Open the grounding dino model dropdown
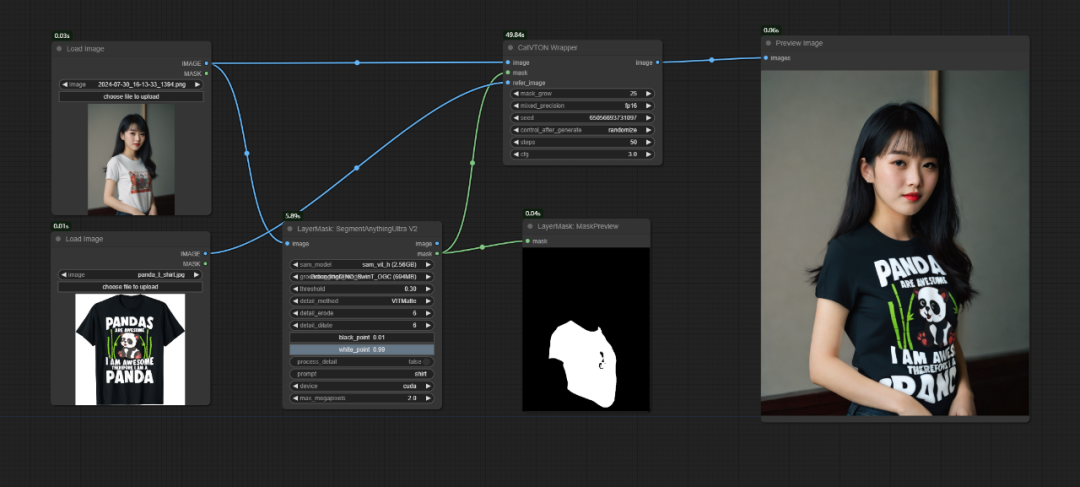Screen dimensions: 1080x487 pyautogui.click(x=361, y=277)
